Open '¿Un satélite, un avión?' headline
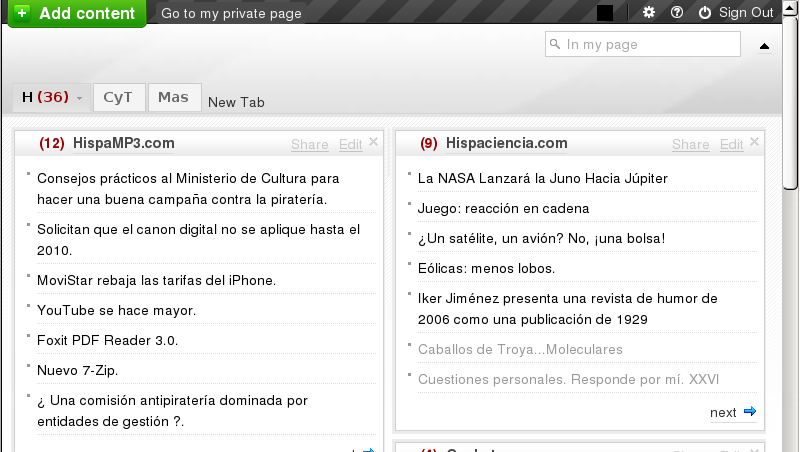The height and width of the screenshot is (452, 800). pos(541,239)
